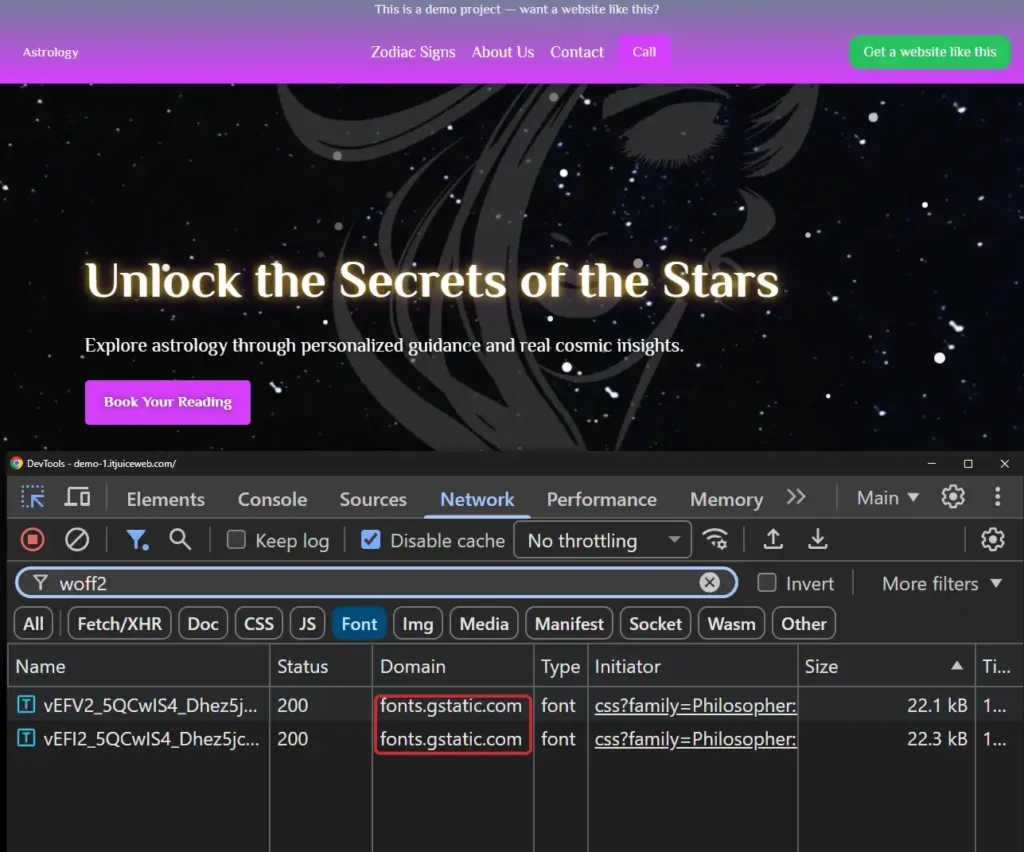Sort by the Name column header
Viewport: 1024px width, 852px height.
(138, 666)
